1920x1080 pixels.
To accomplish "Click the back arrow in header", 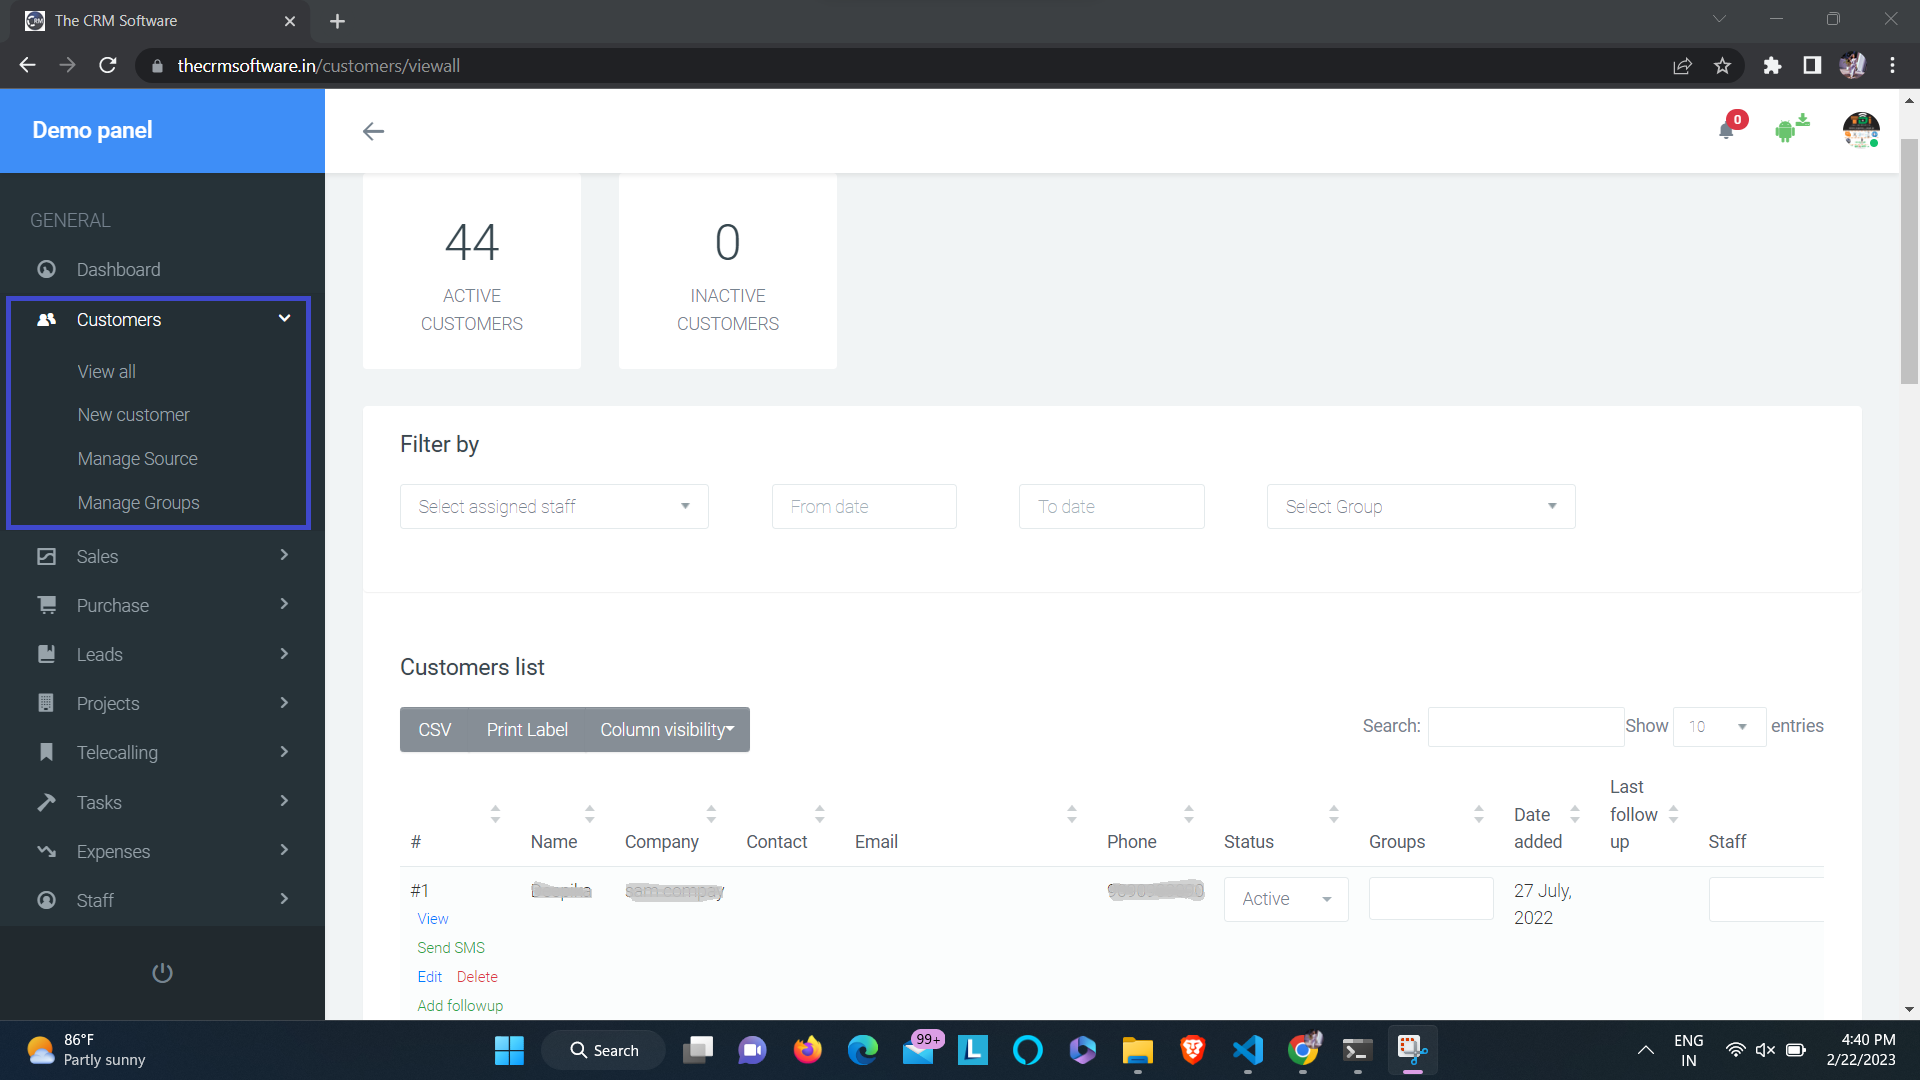I will [x=373, y=131].
